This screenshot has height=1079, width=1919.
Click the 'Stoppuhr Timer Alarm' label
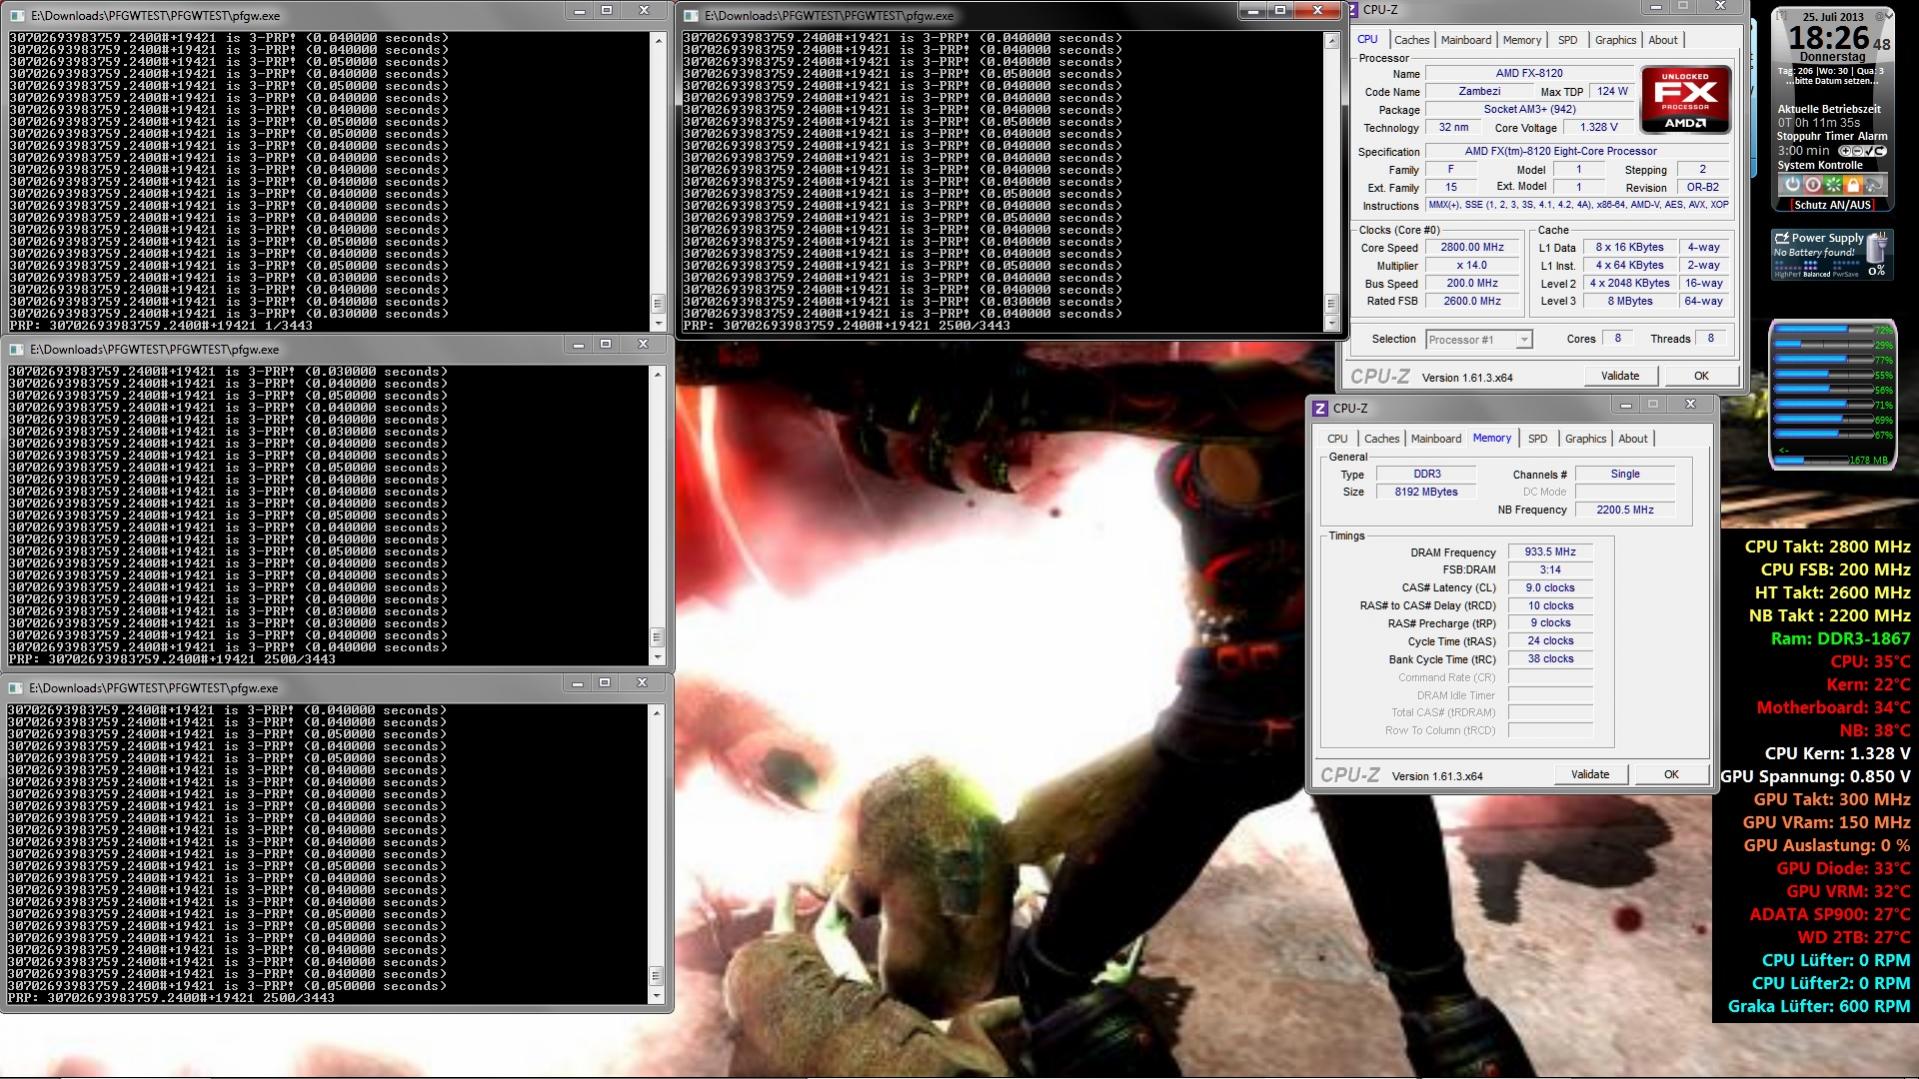pyautogui.click(x=1832, y=136)
